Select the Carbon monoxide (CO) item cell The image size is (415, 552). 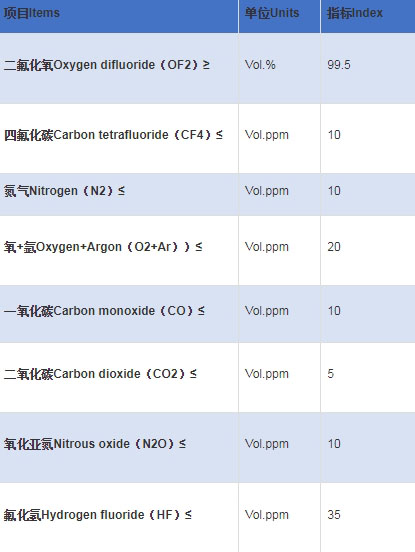tap(119, 314)
